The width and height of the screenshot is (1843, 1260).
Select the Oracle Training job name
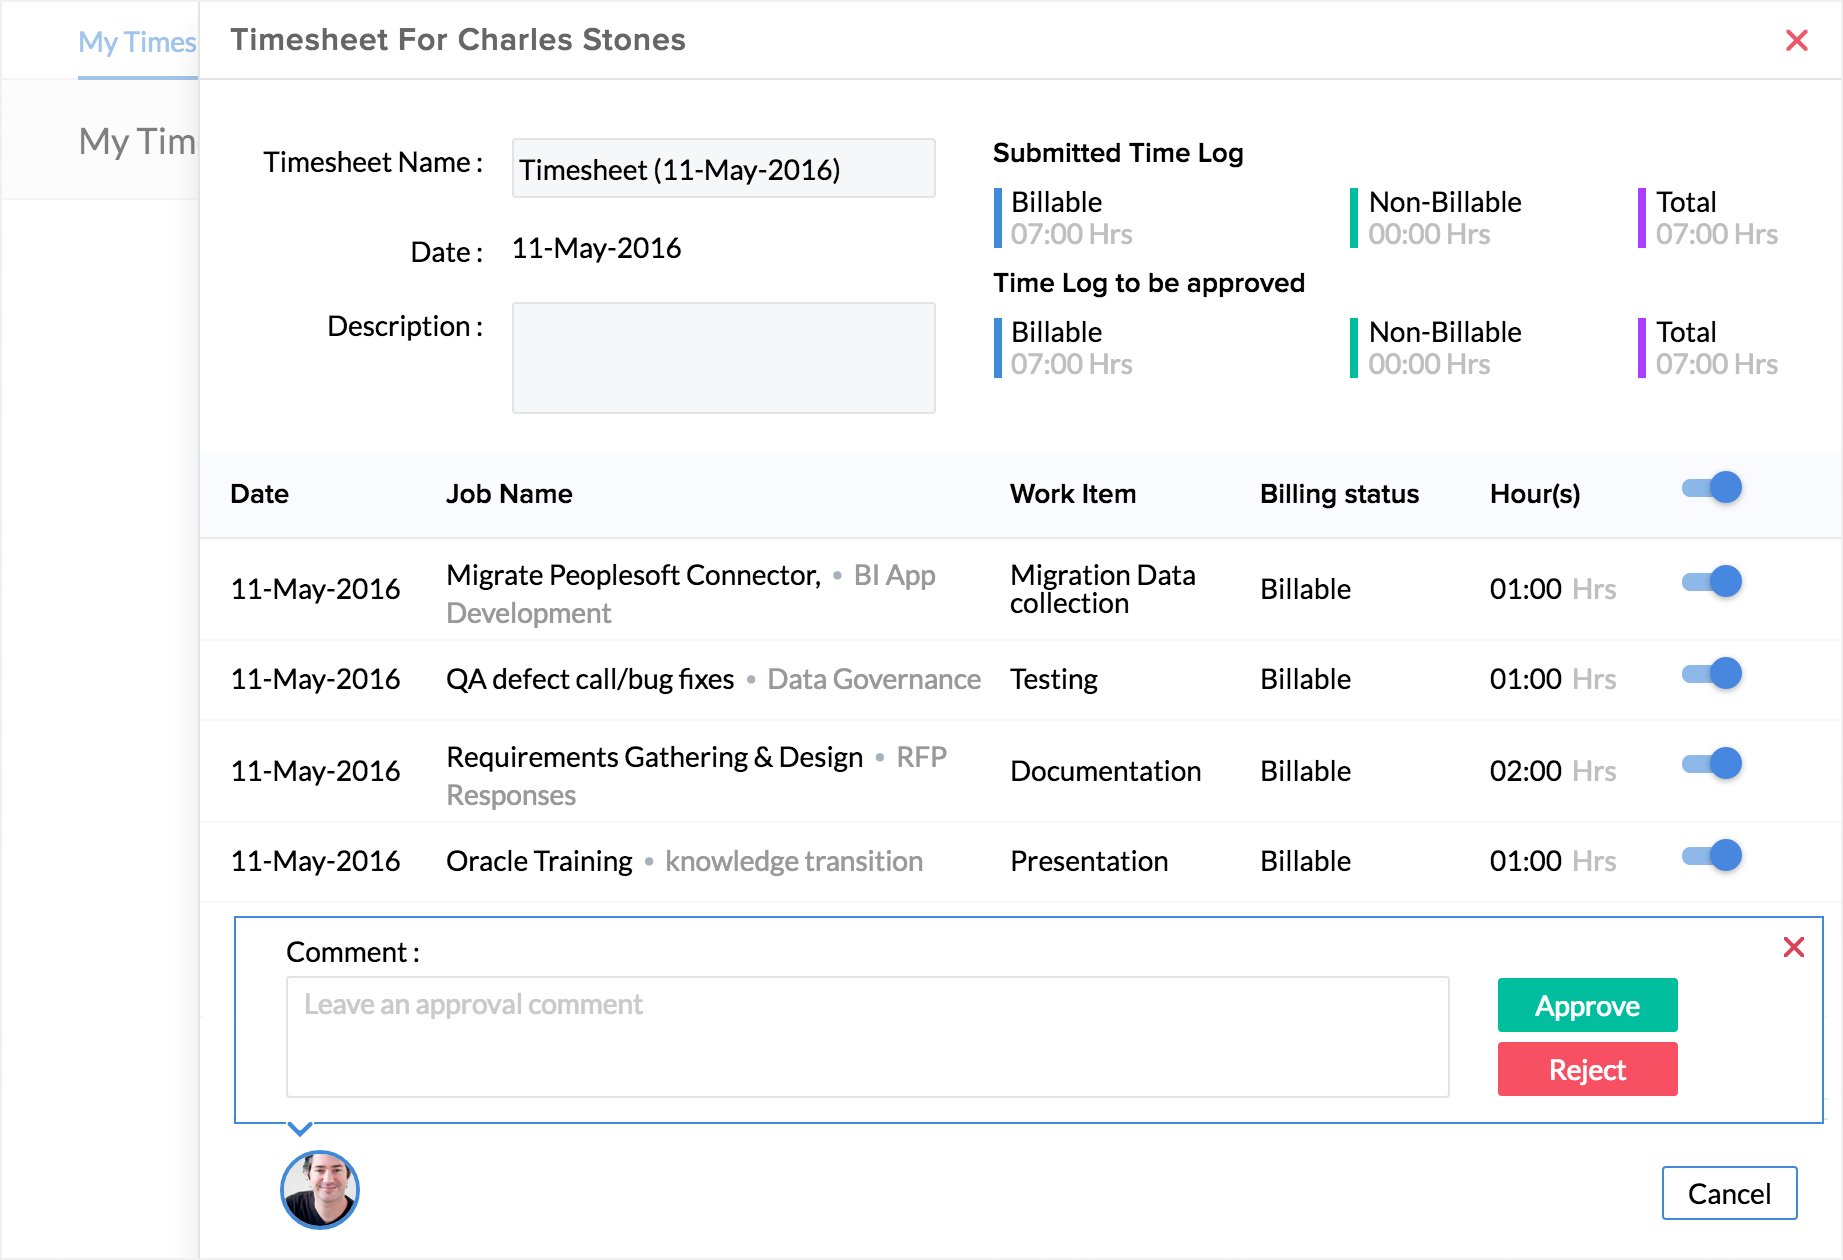click(x=539, y=861)
